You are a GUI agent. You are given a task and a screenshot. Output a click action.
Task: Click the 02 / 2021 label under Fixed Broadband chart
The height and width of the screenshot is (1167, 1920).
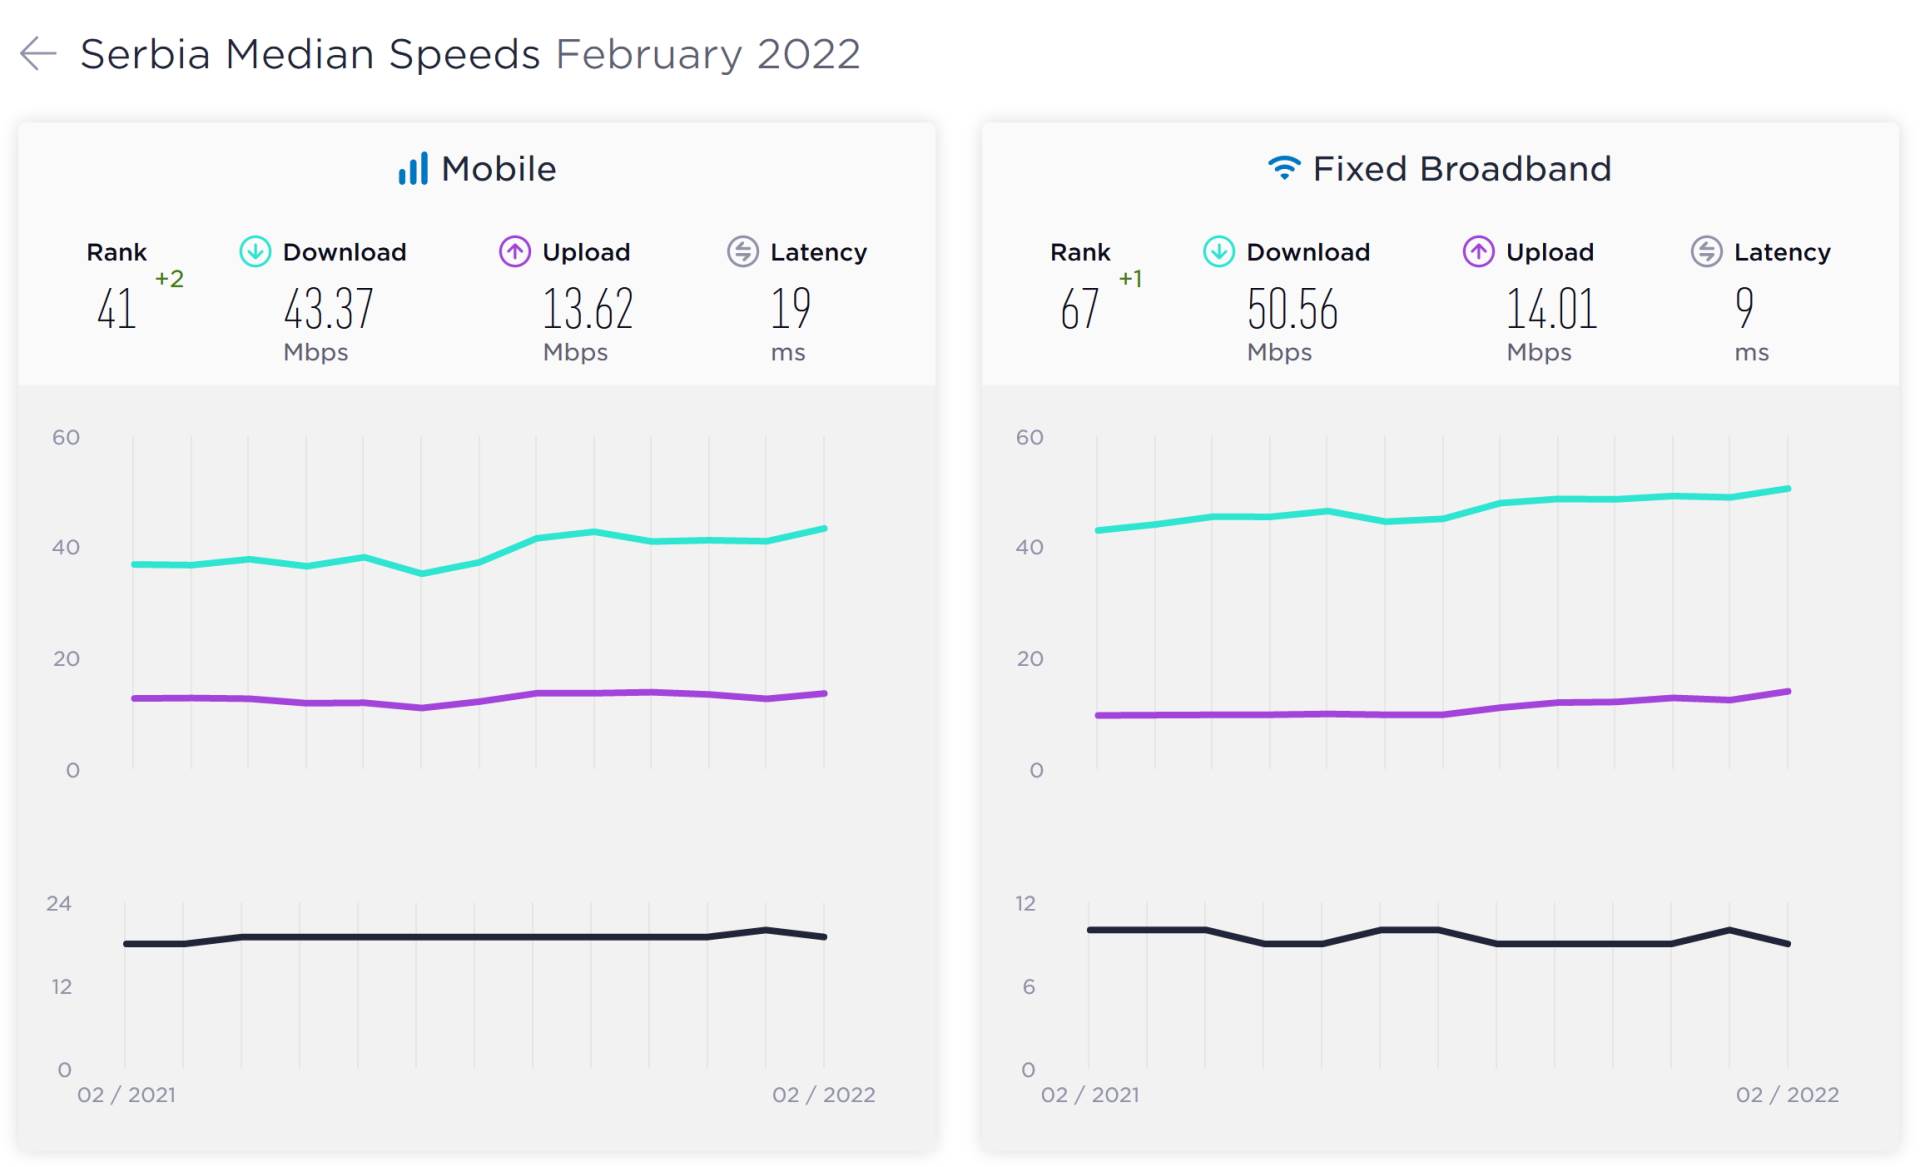click(1090, 1095)
